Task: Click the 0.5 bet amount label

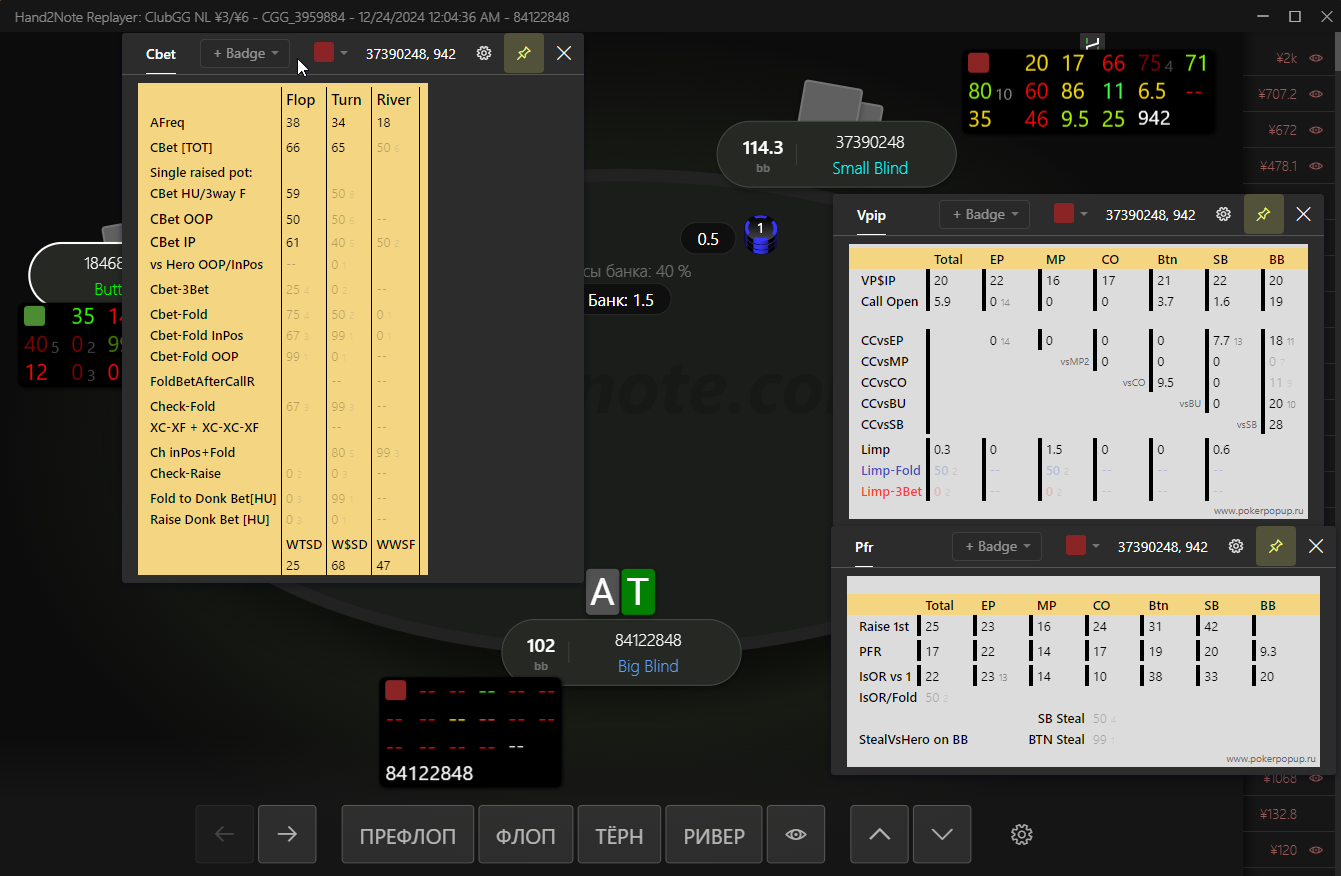Action: click(x=708, y=239)
